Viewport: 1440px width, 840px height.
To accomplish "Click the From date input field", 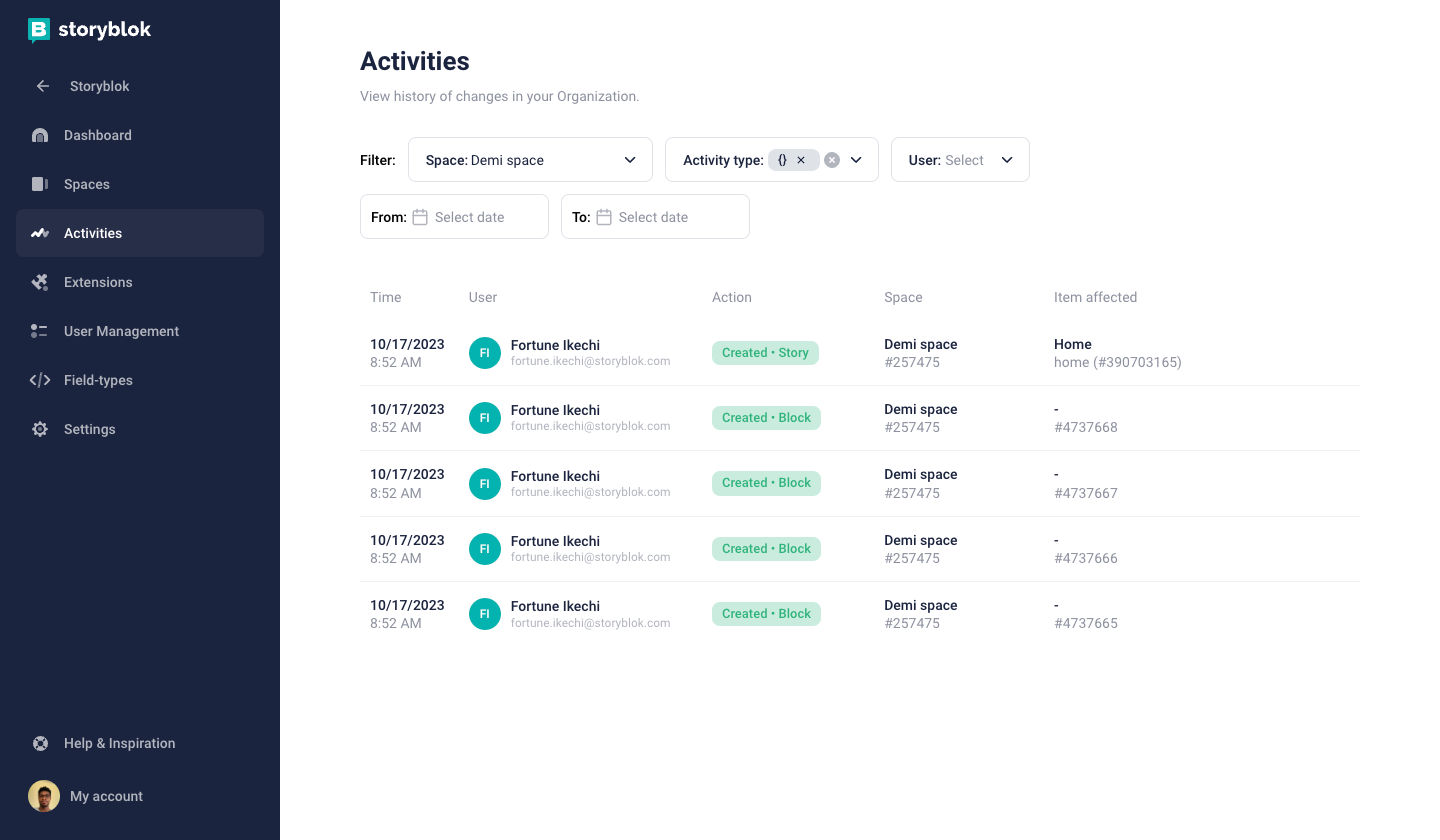I will point(454,217).
